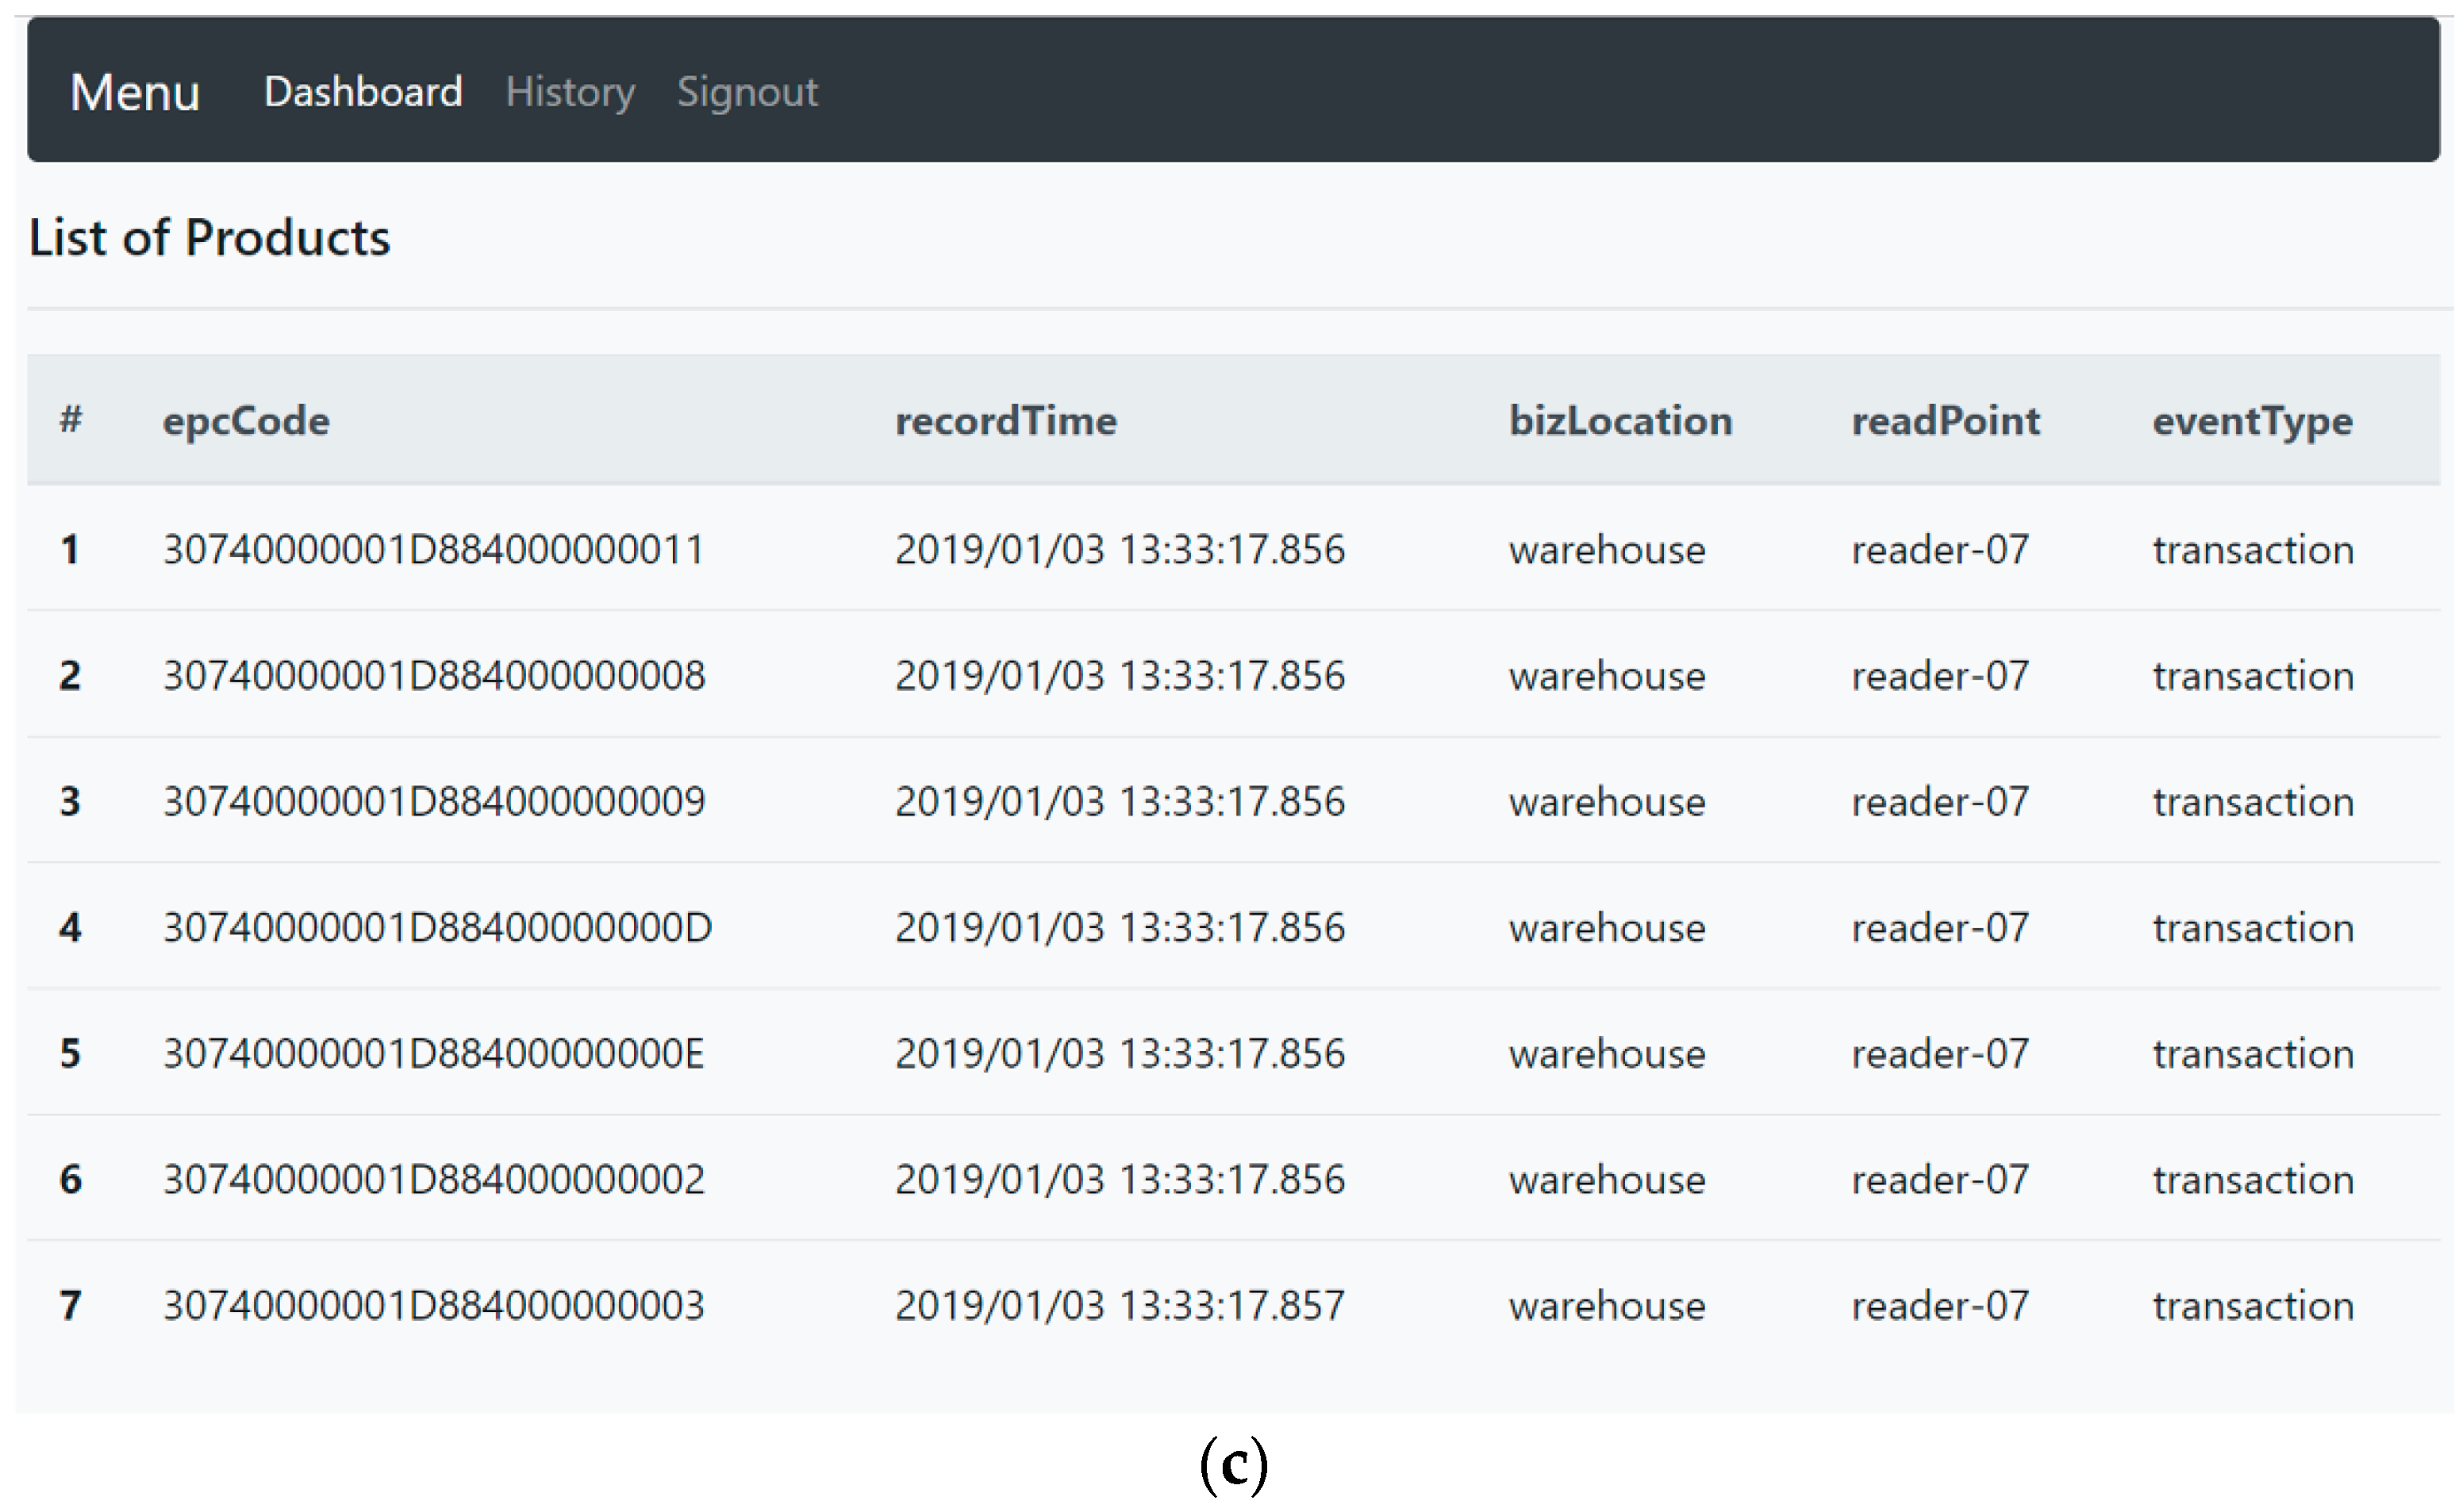Click the readPoint column header
The height and width of the screenshot is (1512, 2455).
point(1945,421)
